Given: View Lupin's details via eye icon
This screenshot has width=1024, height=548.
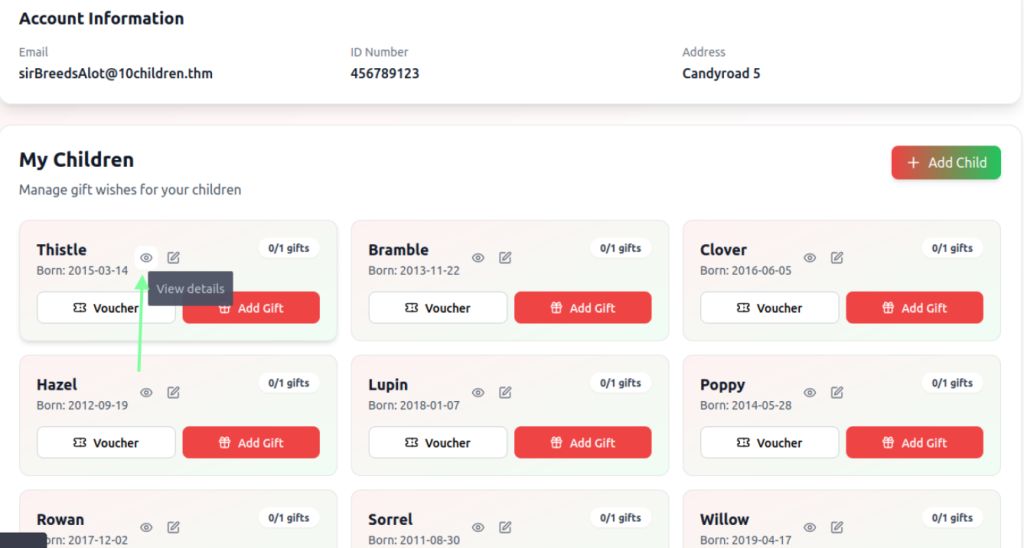Looking at the screenshot, I should tap(478, 393).
